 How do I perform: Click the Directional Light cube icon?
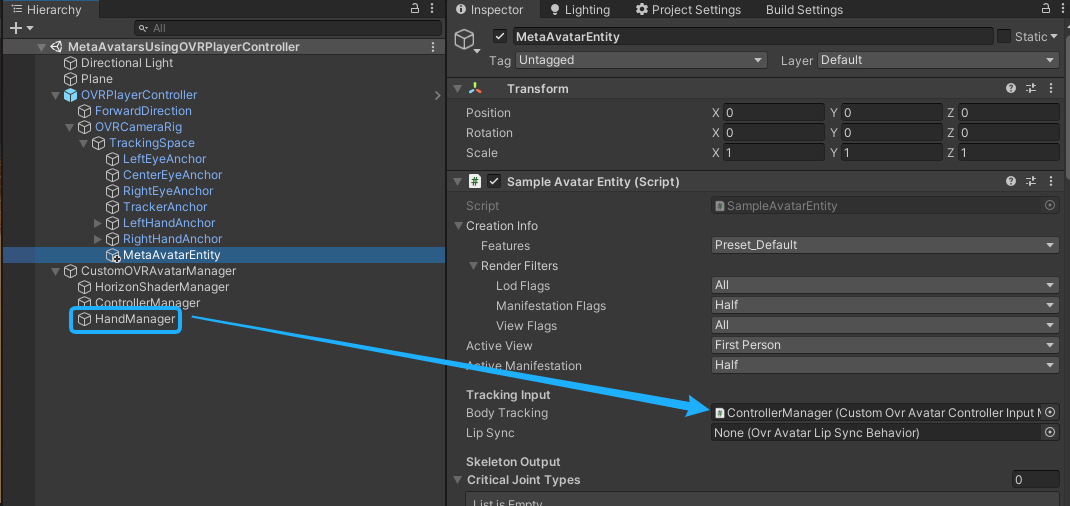(70, 63)
